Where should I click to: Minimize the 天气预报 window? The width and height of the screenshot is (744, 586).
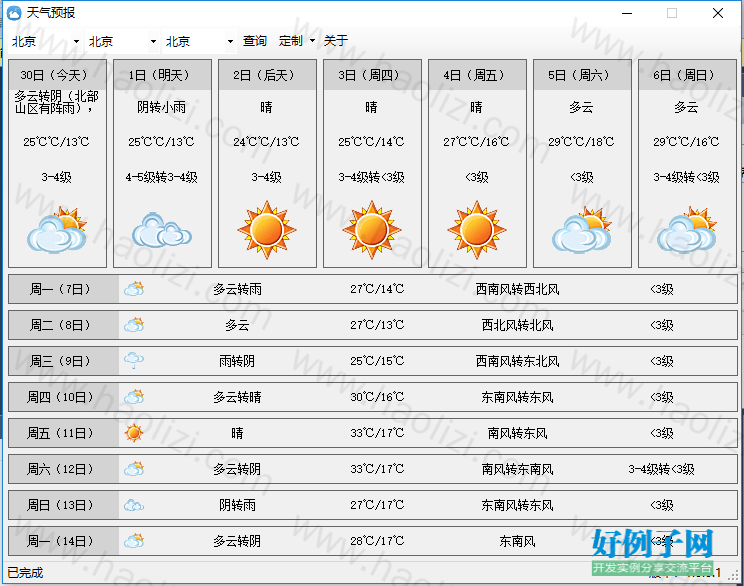tap(627, 13)
